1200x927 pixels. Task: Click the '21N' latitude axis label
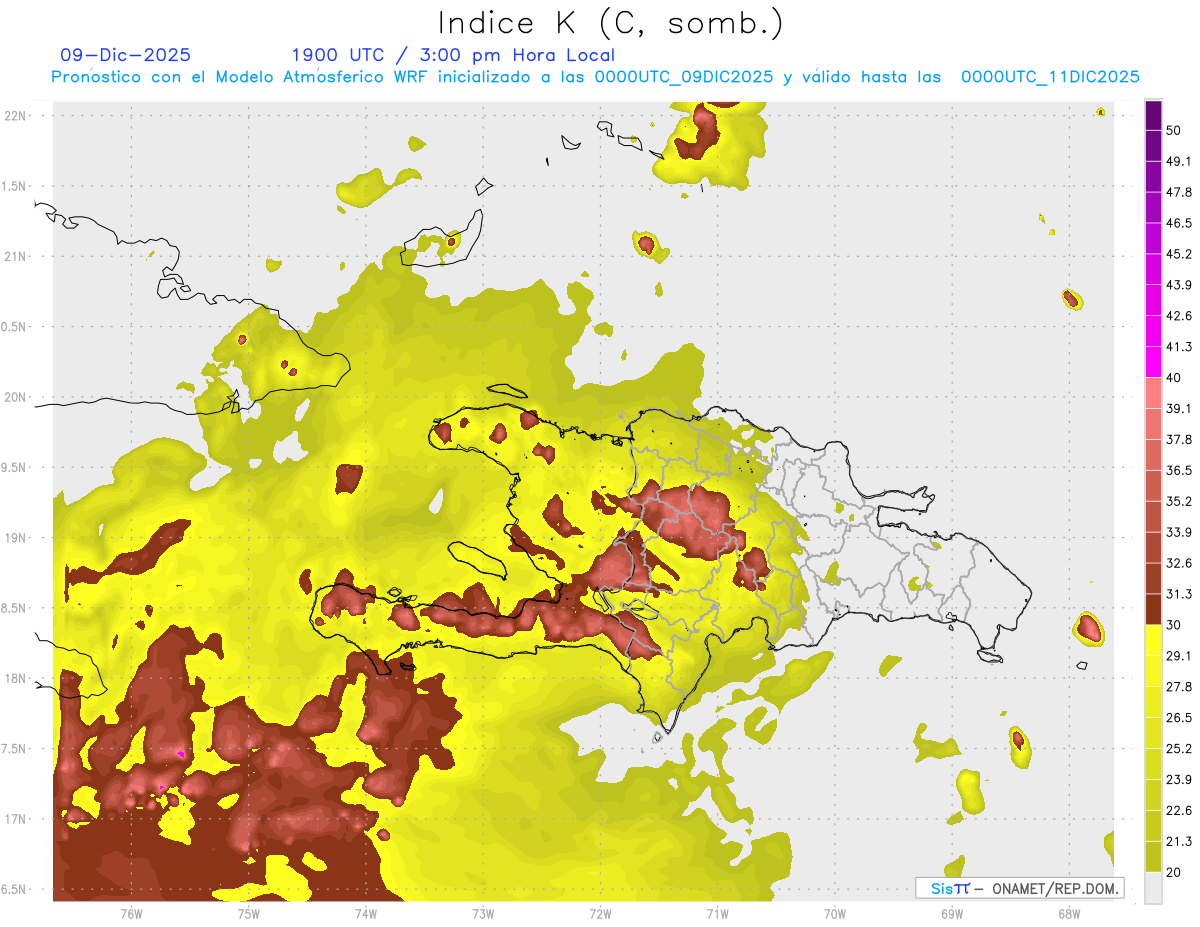pyautogui.click(x=16, y=256)
